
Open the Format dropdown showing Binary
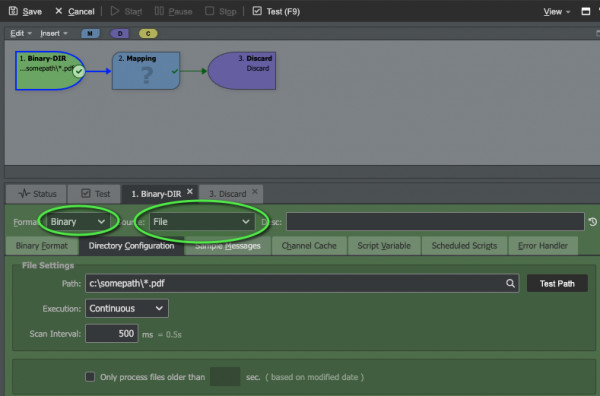78,222
